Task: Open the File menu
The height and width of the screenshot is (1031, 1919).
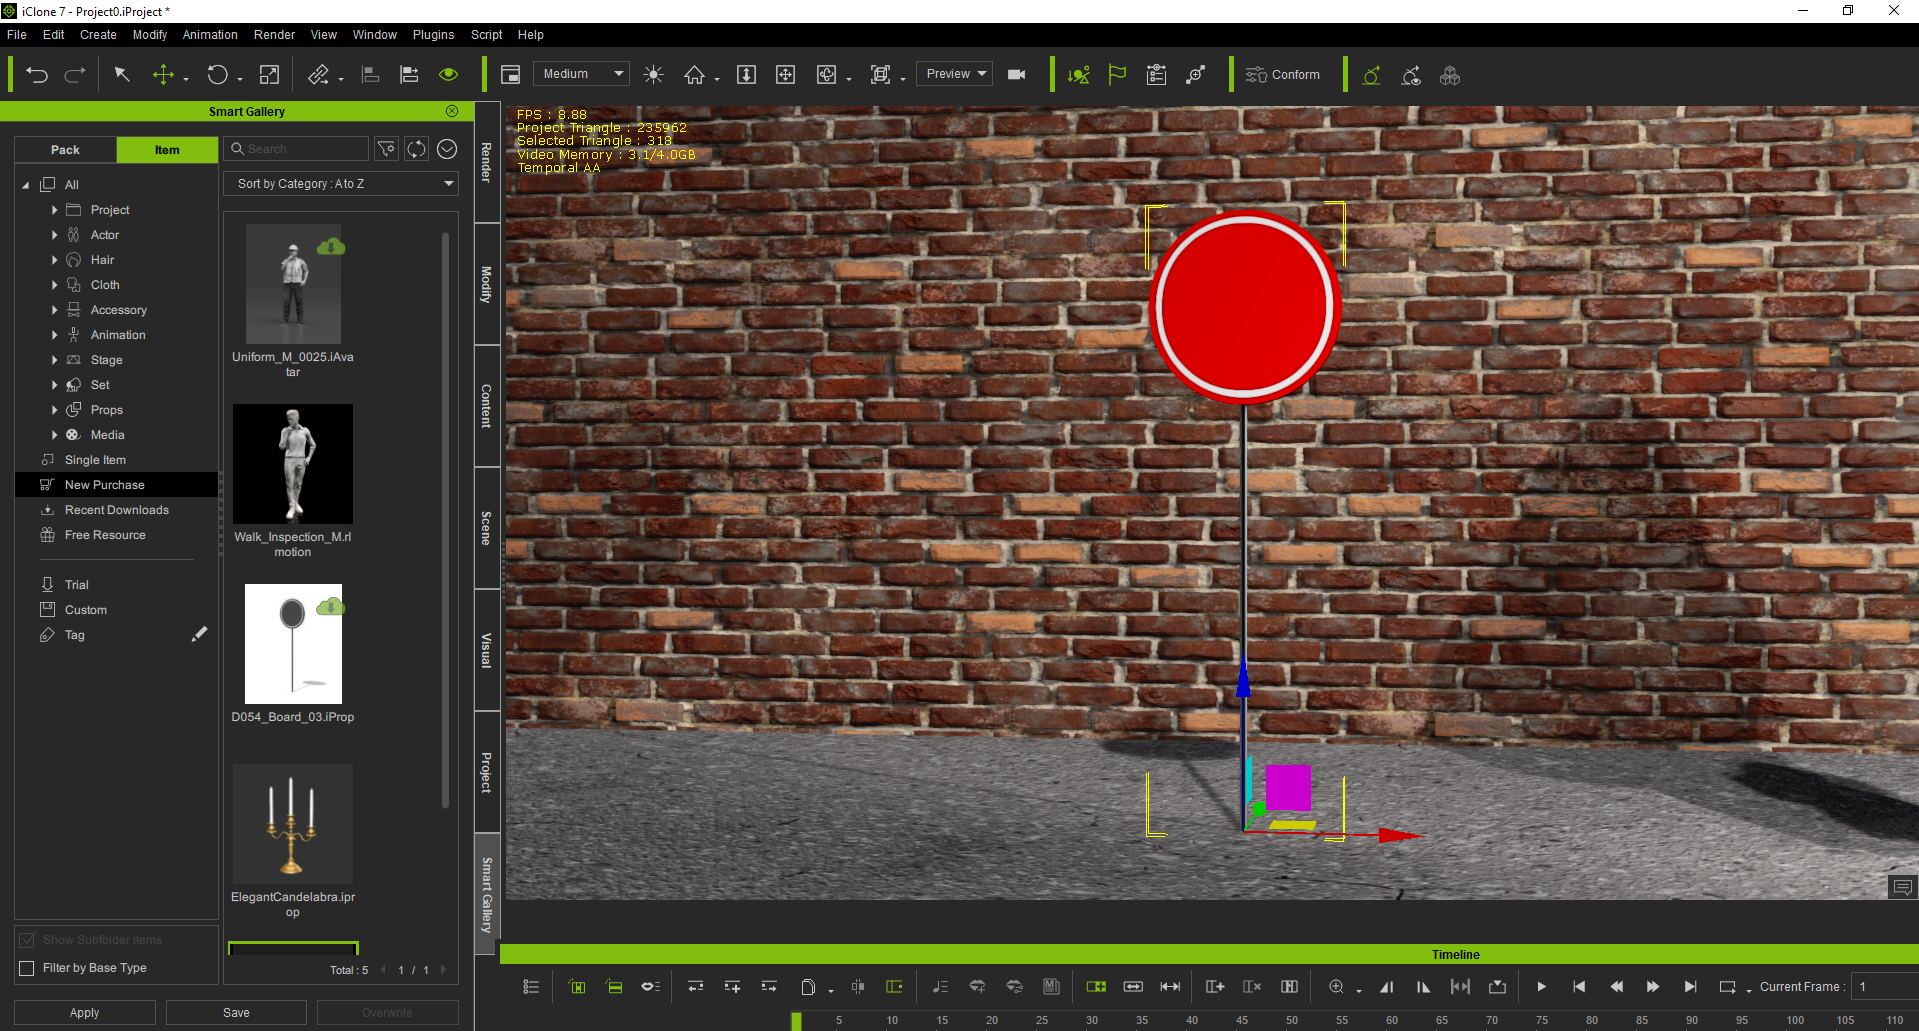Action: click(x=17, y=35)
